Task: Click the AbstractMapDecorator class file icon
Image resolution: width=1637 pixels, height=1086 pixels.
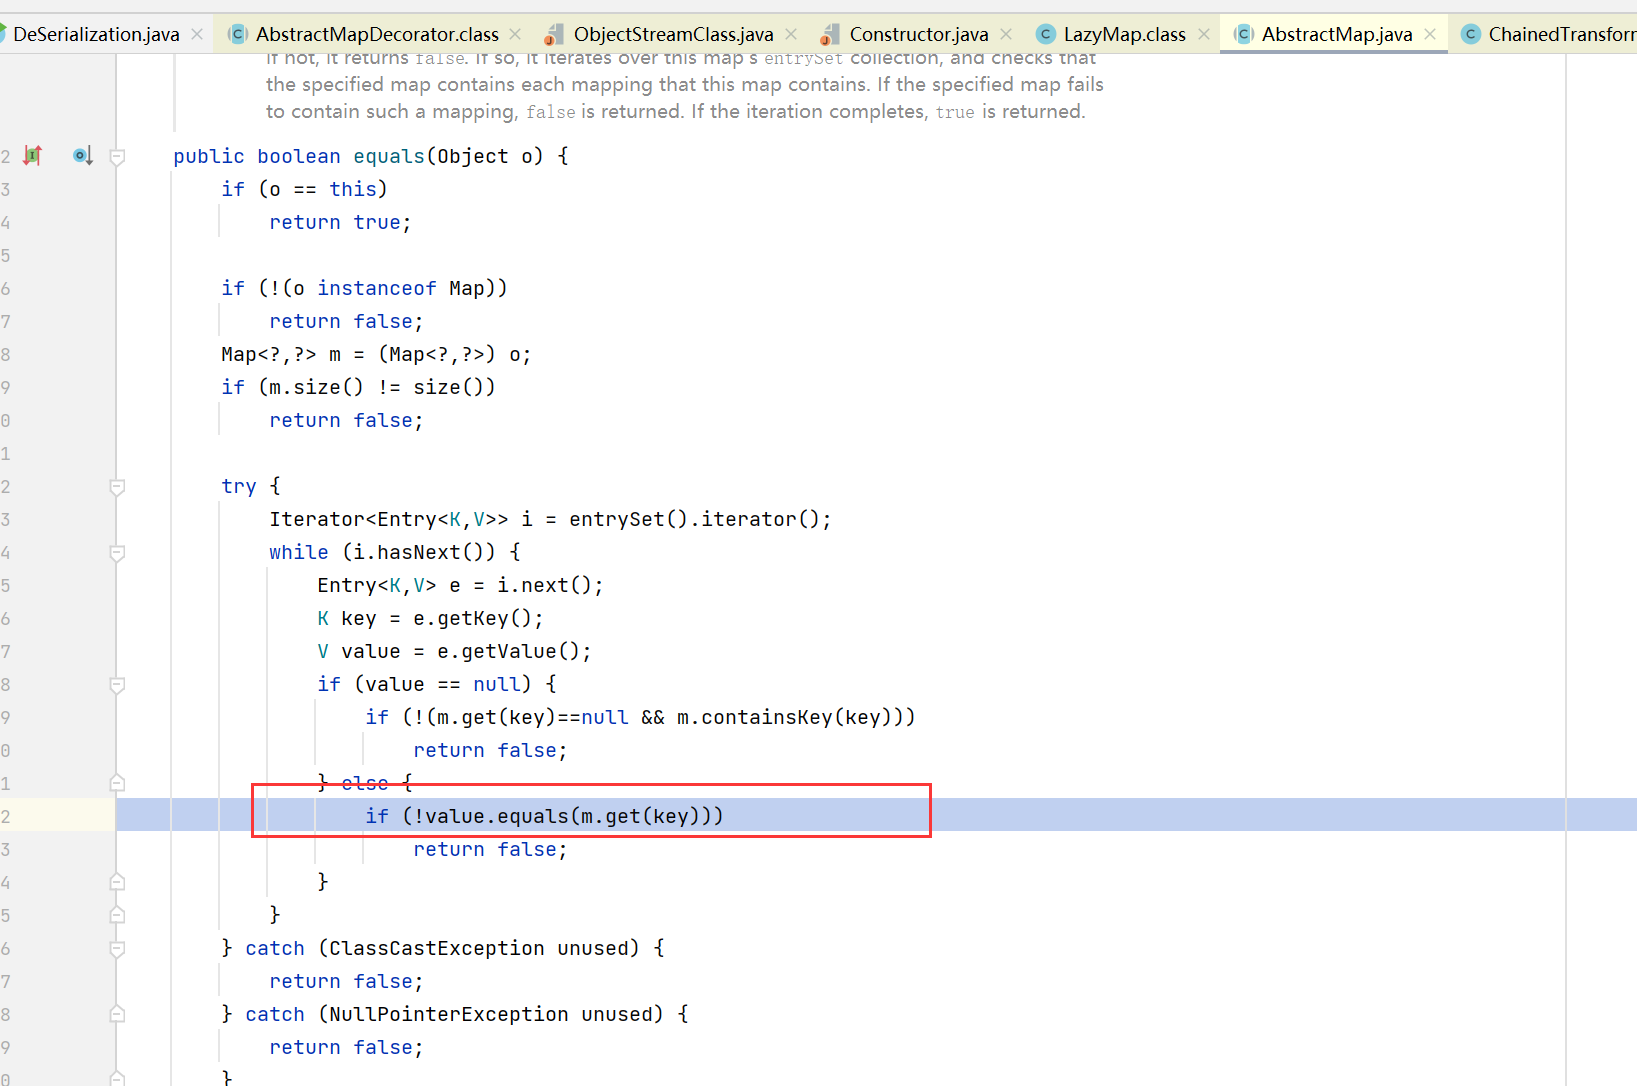Action: click(x=238, y=34)
